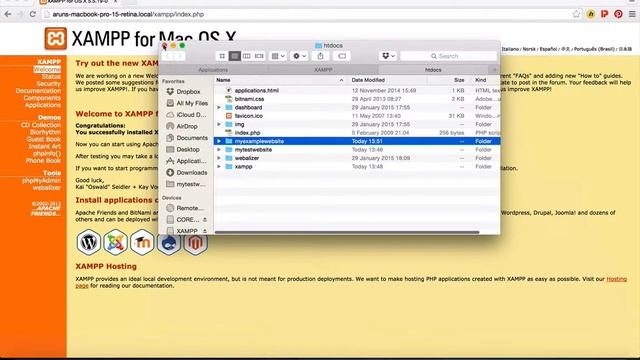
Task: Open Remote Disc under Devices
Action: pyautogui.click(x=185, y=208)
